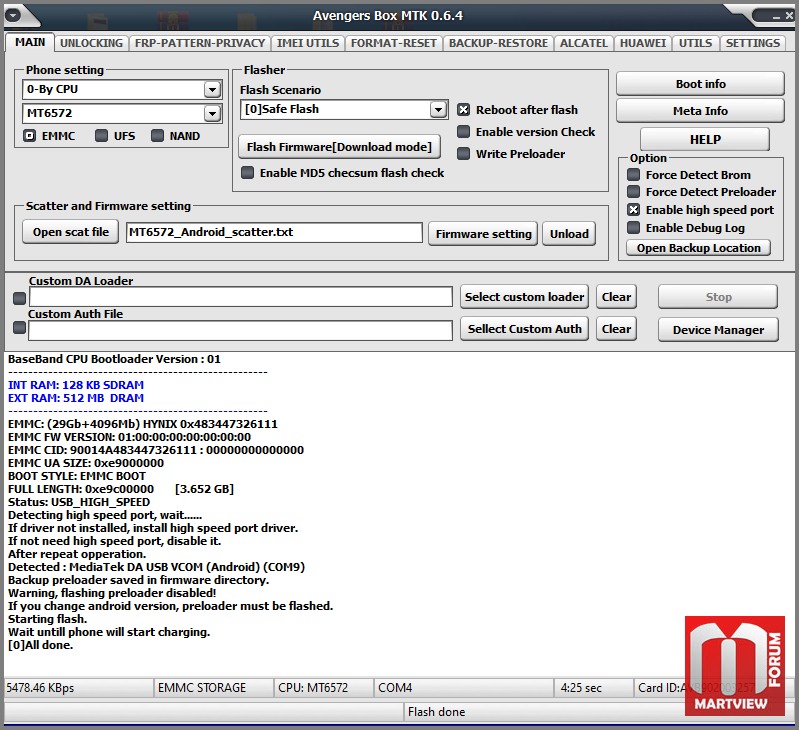The height and width of the screenshot is (730, 799).
Task: Click 'EXT RAM: 512 MB DRAM' log line
Action: (76, 398)
